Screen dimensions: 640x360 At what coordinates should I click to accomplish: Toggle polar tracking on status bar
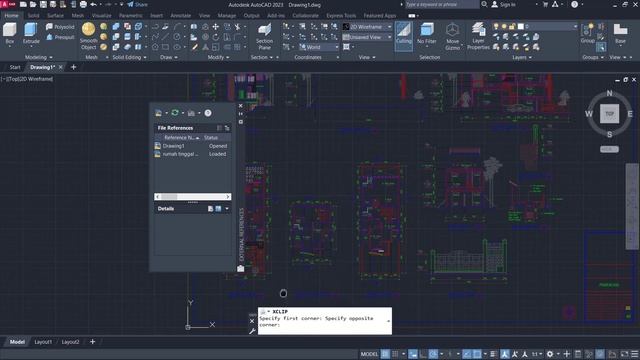tap(433, 354)
